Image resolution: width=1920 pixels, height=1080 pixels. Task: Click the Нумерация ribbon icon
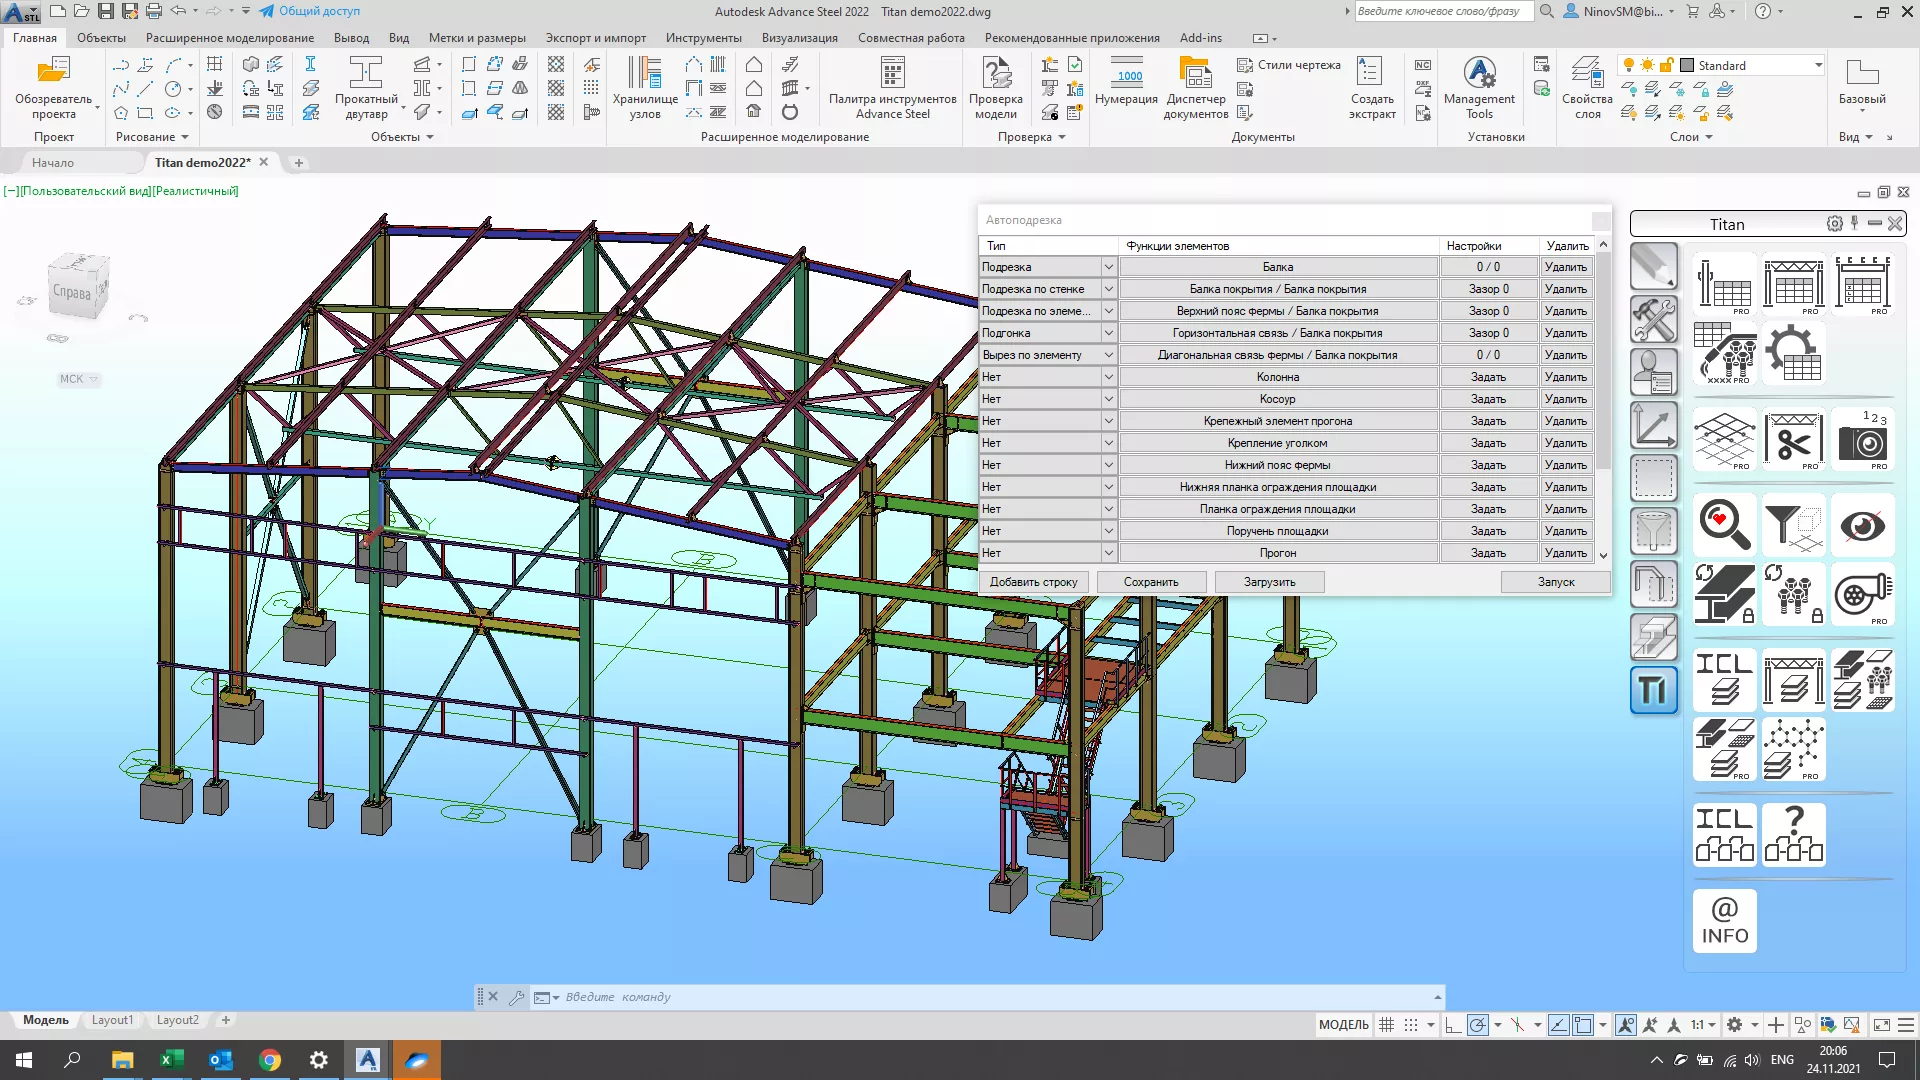[x=1126, y=82]
